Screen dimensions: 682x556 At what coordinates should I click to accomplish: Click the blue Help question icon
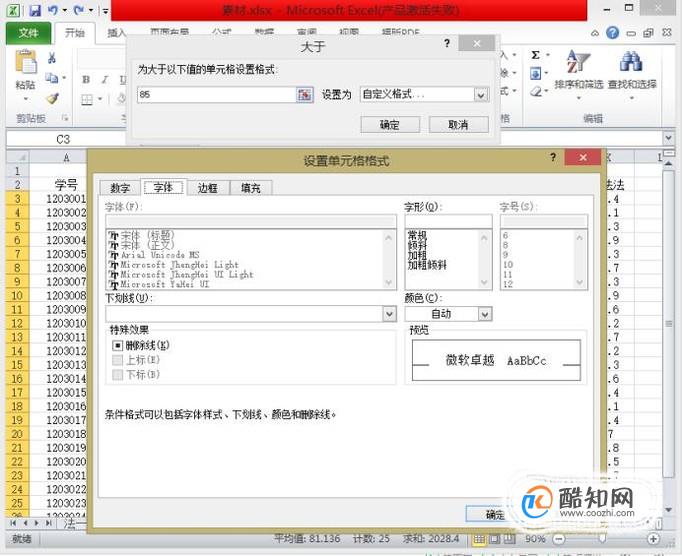[x=612, y=33]
